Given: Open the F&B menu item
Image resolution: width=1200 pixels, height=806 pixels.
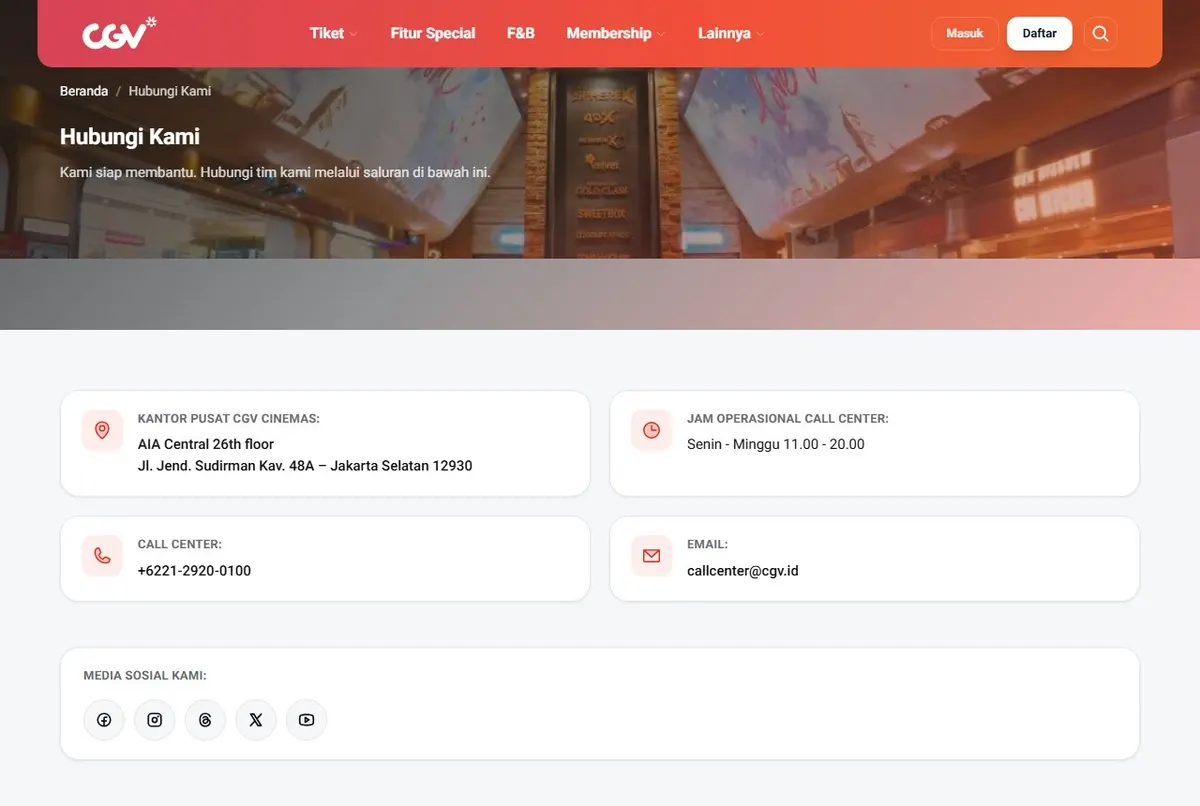Looking at the screenshot, I should [521, 33].
